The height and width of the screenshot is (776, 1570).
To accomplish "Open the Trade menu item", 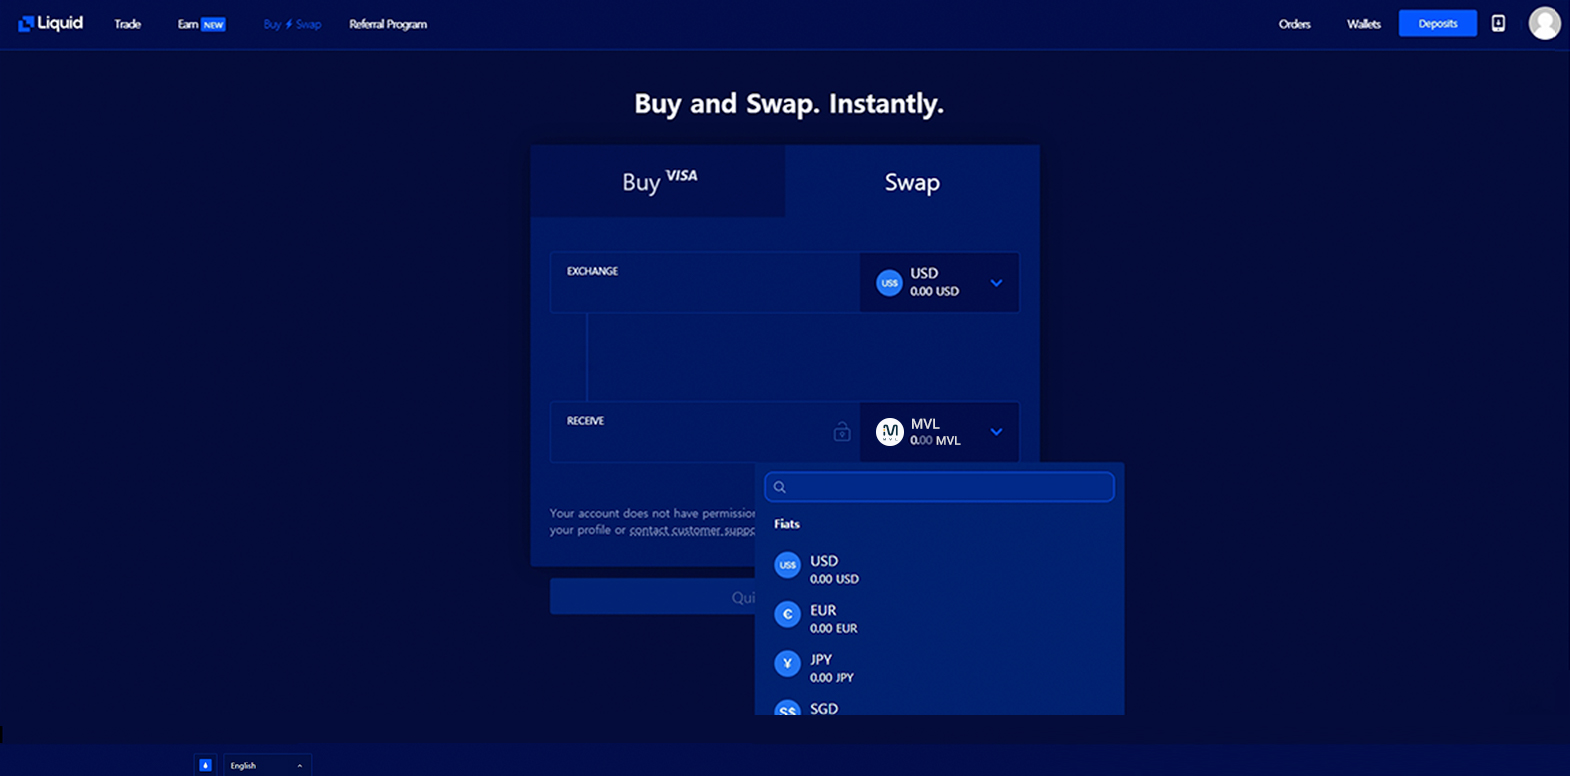I will pyautogui.click(x=127, y=24).
